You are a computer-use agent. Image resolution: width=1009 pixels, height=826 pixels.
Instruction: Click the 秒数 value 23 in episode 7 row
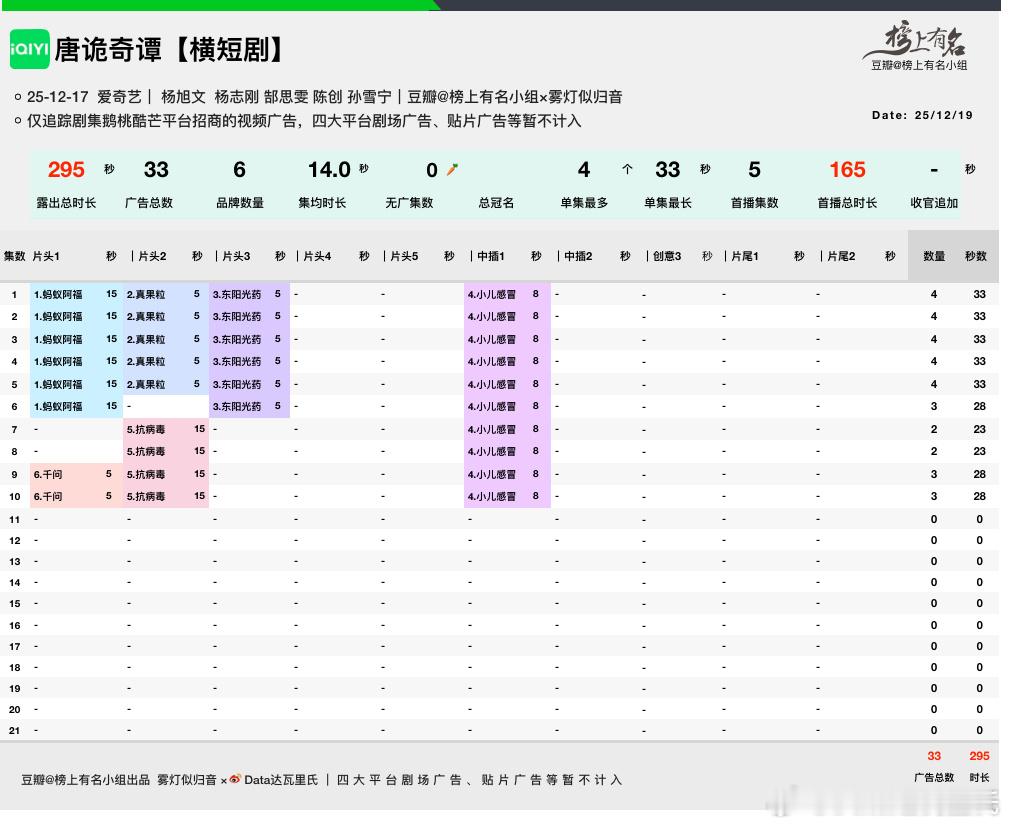click(x=979, y=429)
